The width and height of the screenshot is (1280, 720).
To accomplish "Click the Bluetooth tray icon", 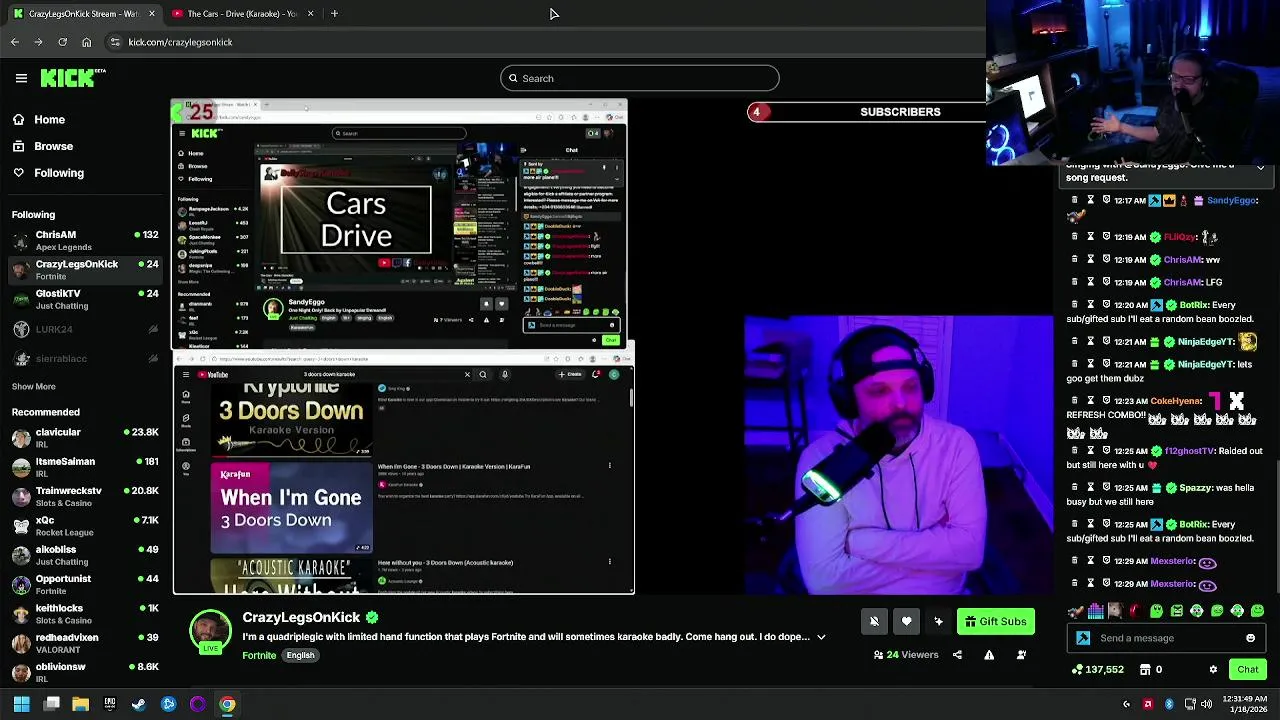I will 1169,705.
